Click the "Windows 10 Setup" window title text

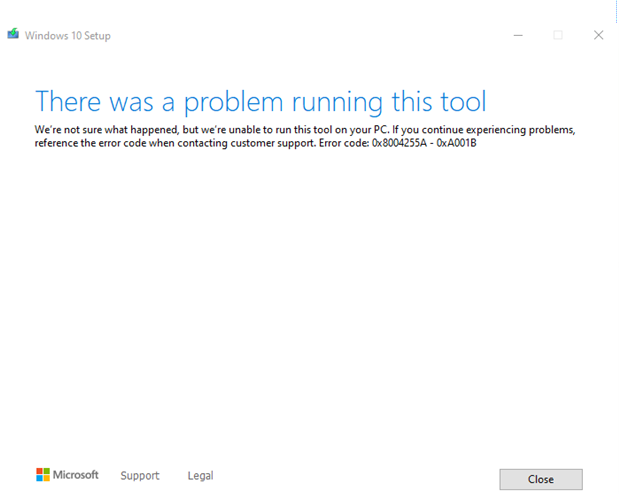pos(68,36)
